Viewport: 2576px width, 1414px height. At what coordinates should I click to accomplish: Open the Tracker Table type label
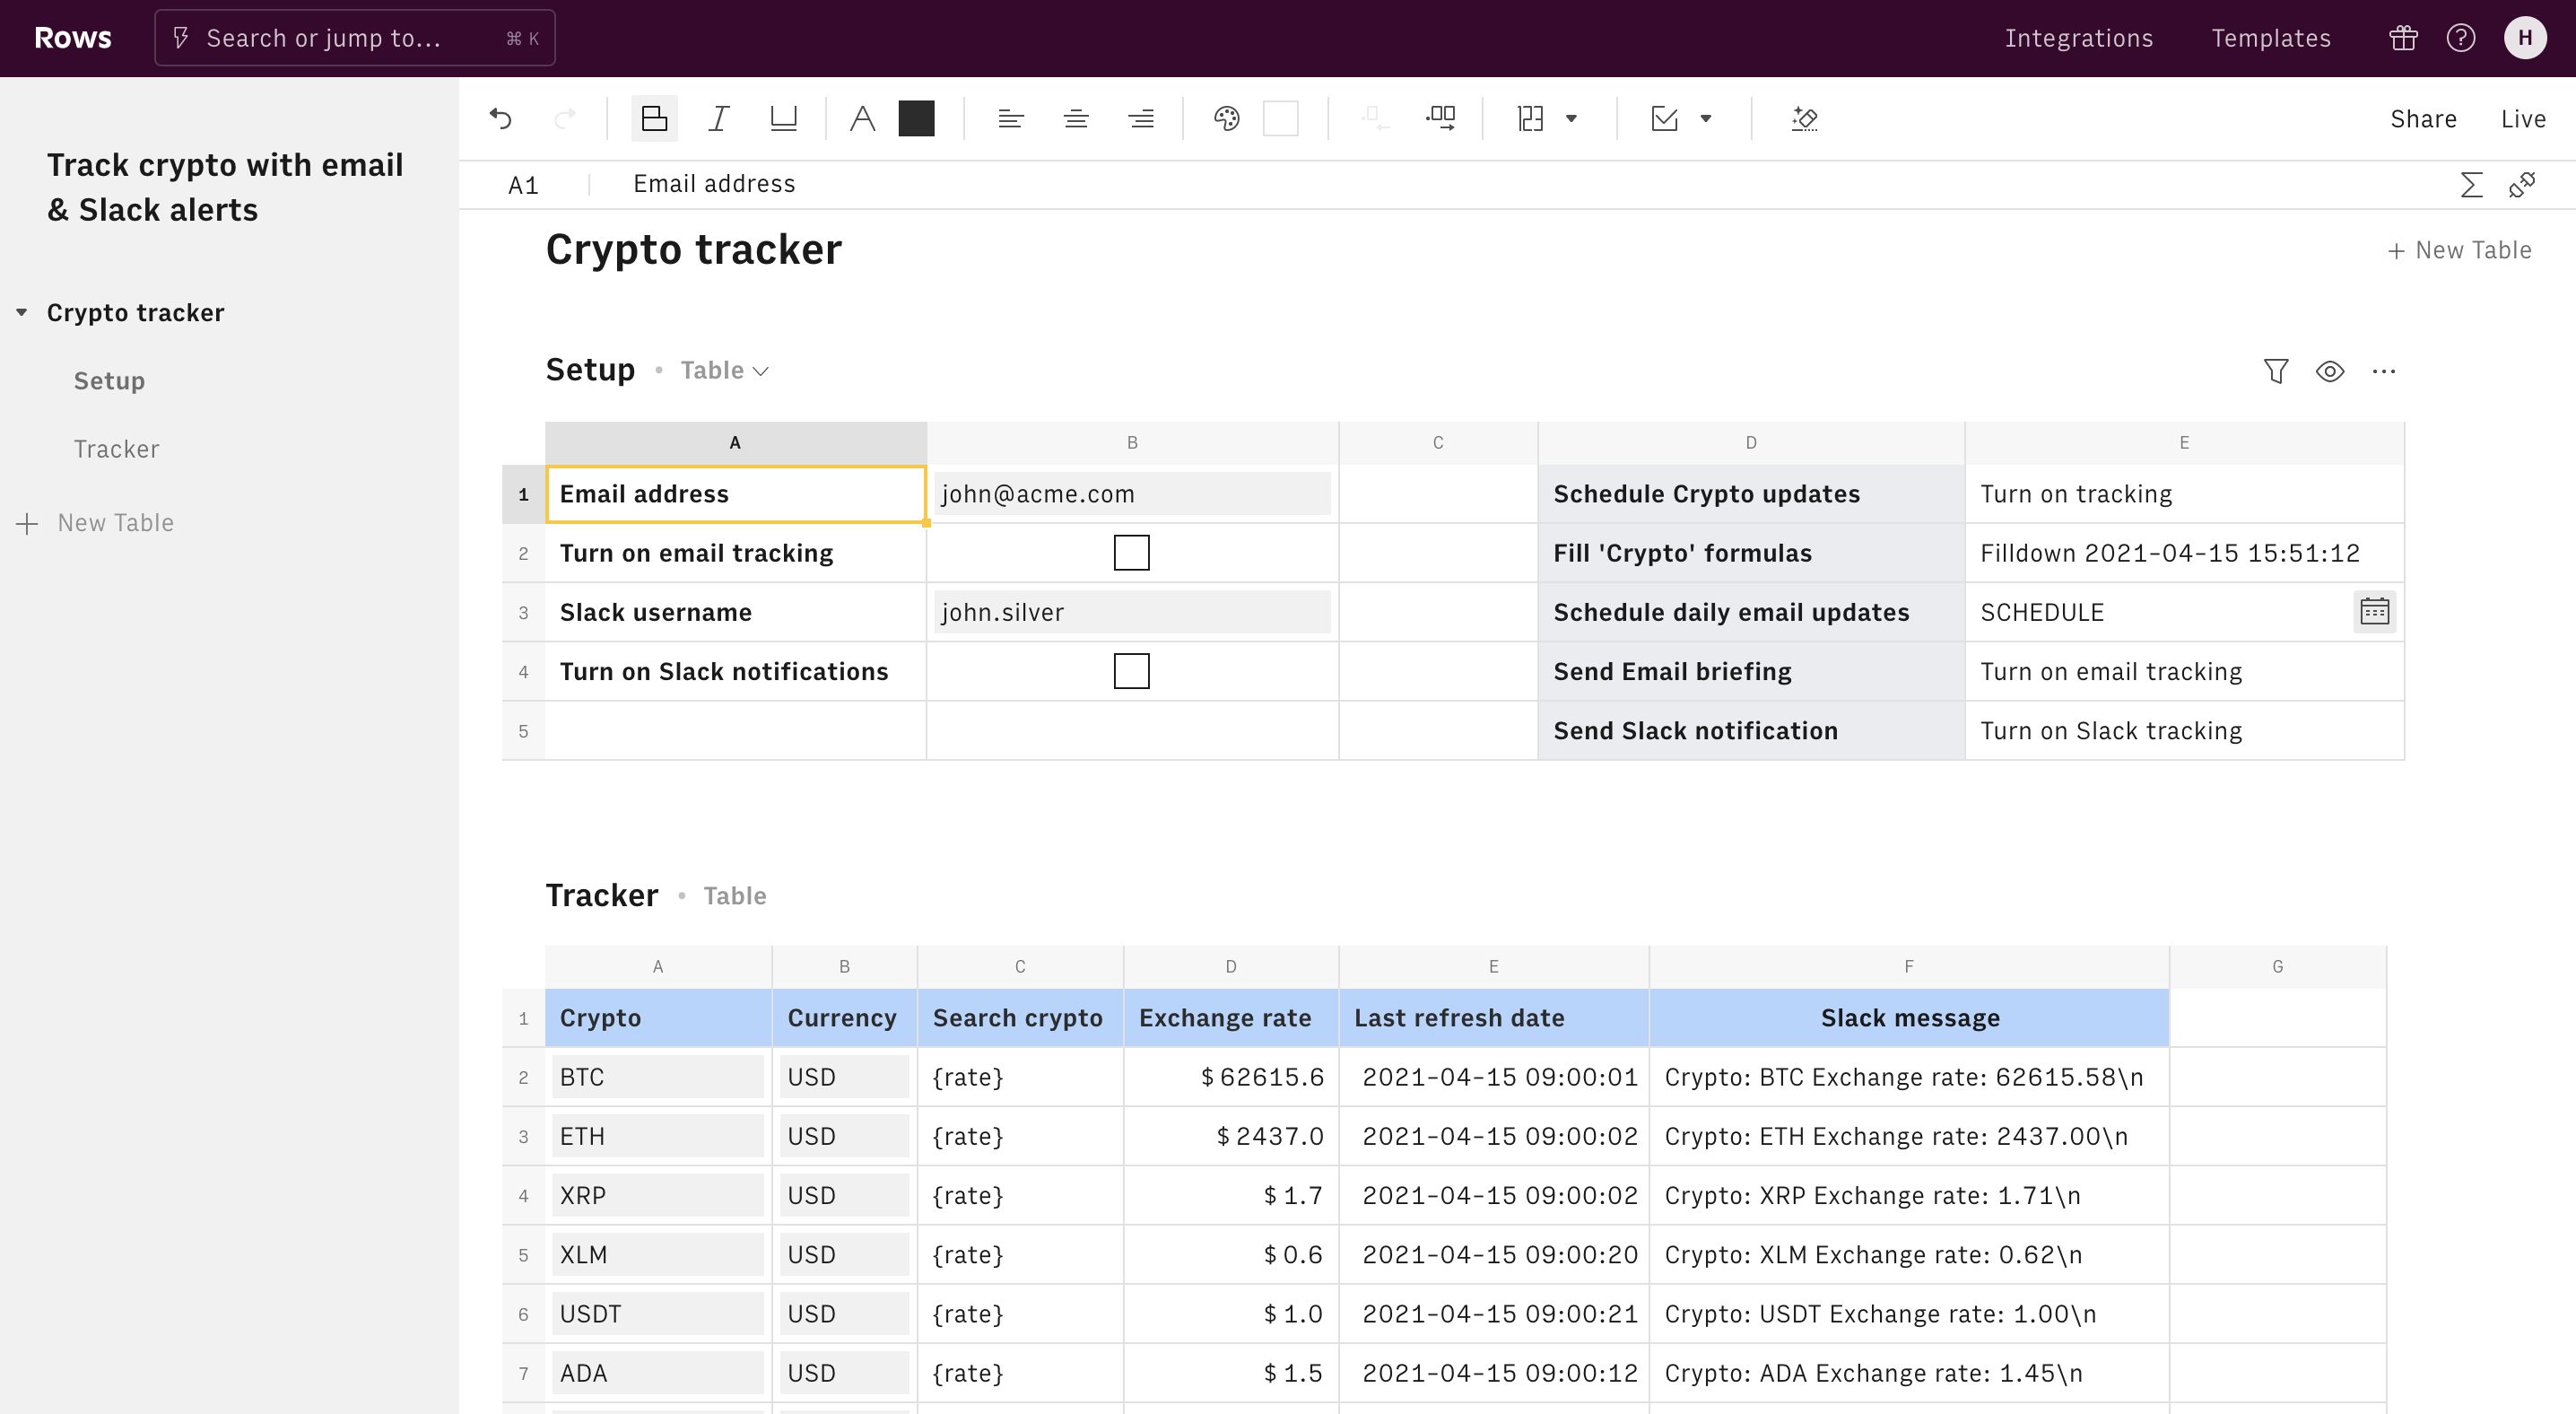735,896
